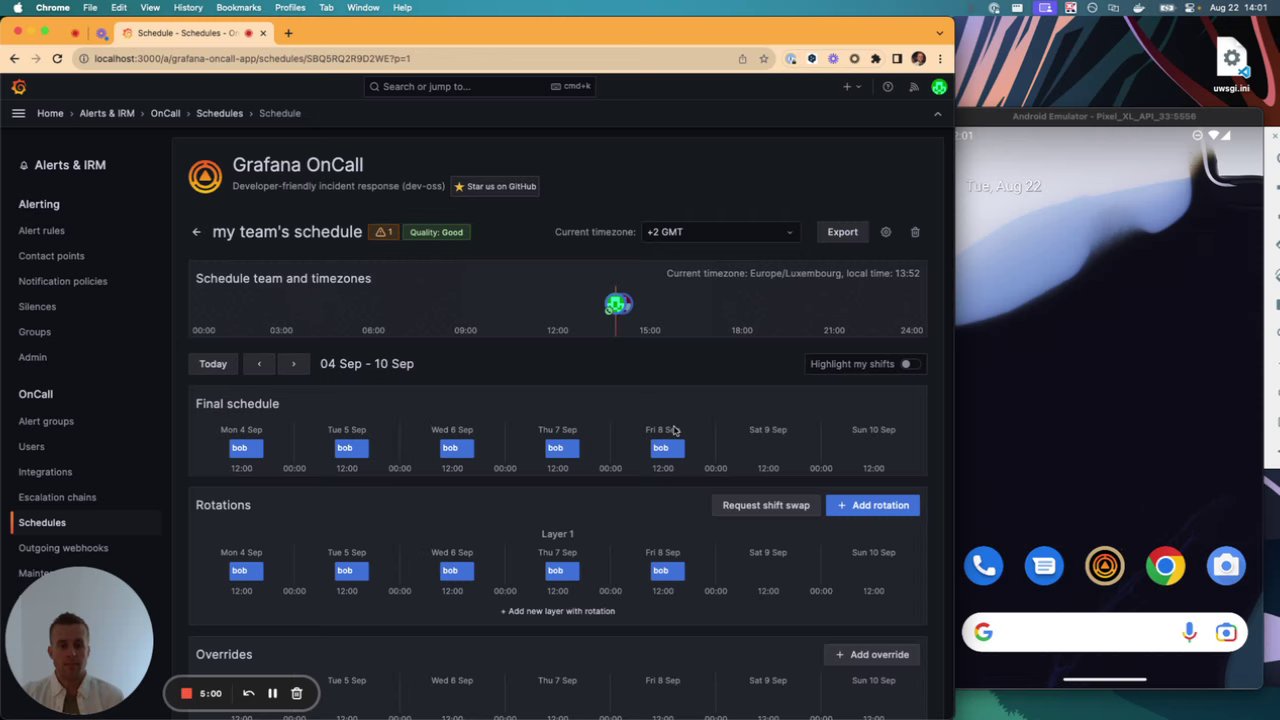Open the History menu
Screen dimensions: 1280x720
(x=188, y=7)
